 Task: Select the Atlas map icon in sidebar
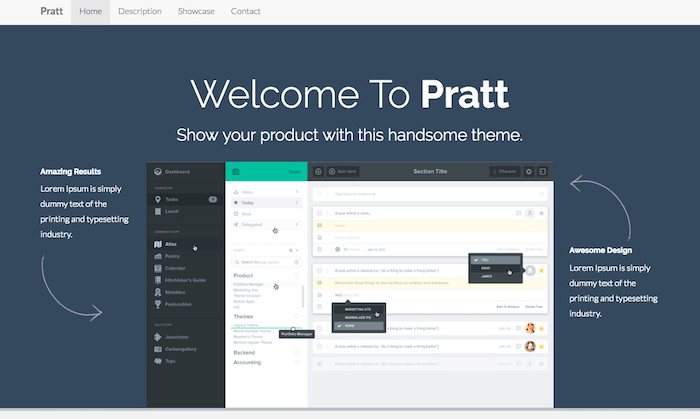[x=157, y=243]
